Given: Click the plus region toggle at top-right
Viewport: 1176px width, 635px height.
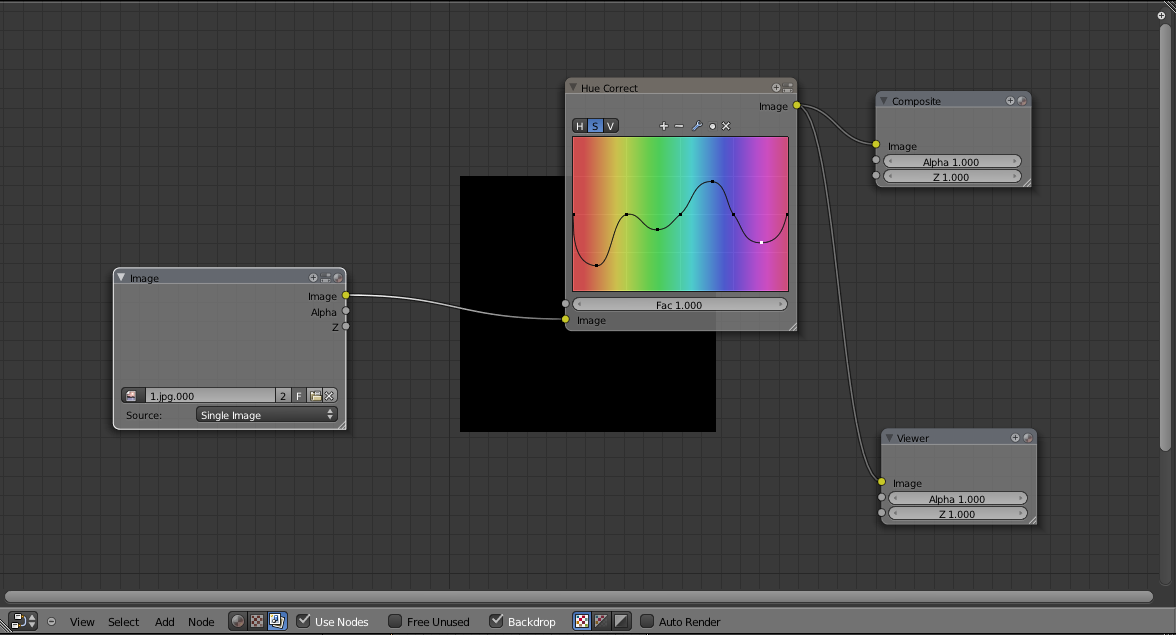Looking at the screenshot, I should tap(1161, 15).
